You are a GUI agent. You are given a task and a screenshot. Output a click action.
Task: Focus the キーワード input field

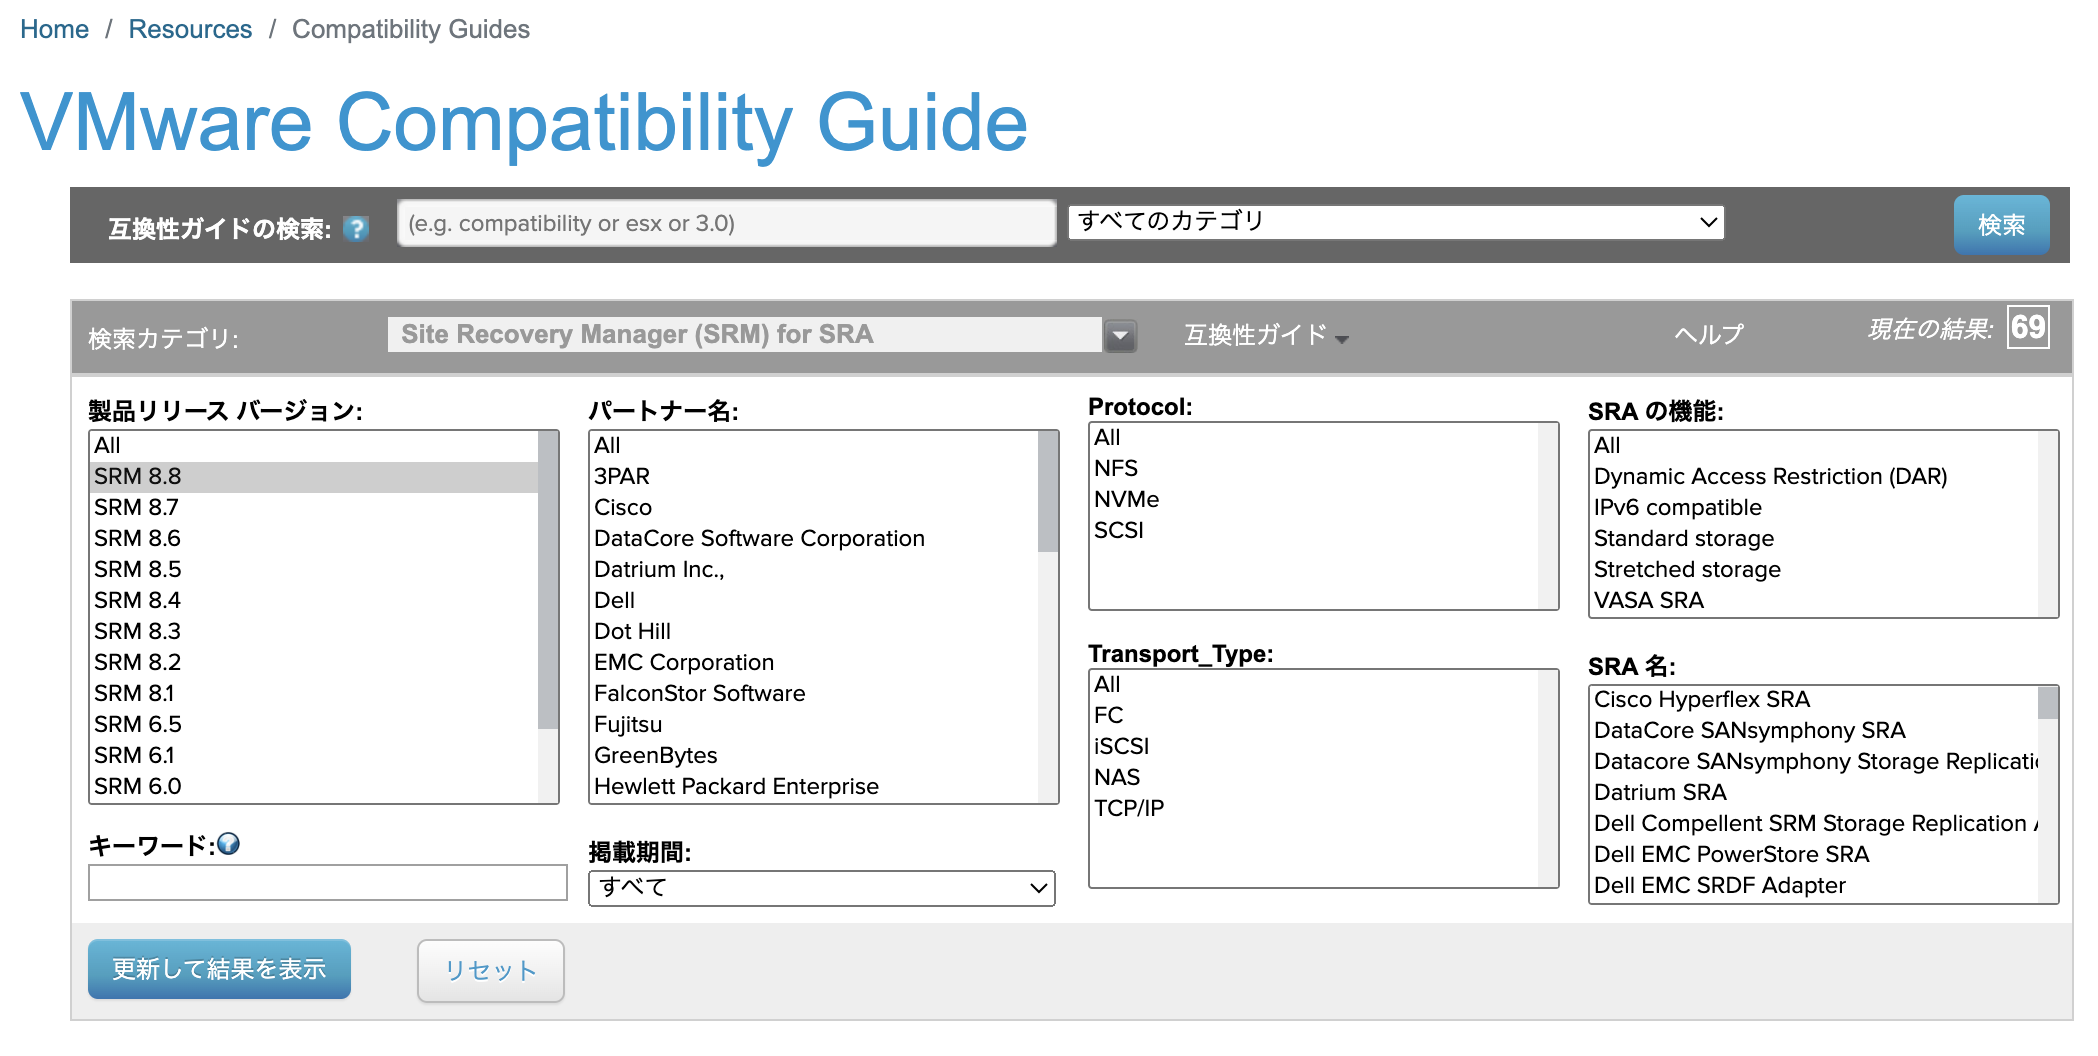(x=328, y=883)
